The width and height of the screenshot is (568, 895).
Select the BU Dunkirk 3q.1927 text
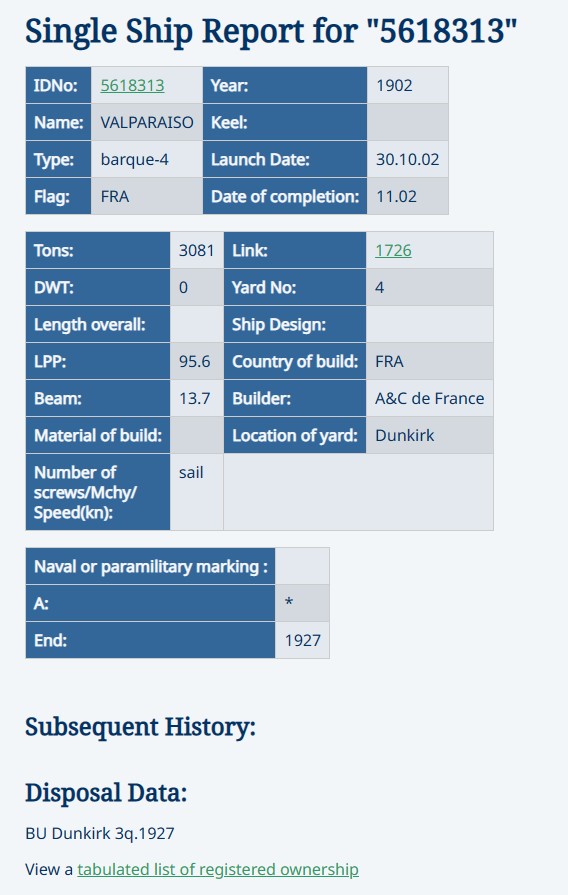pos(100,833)
